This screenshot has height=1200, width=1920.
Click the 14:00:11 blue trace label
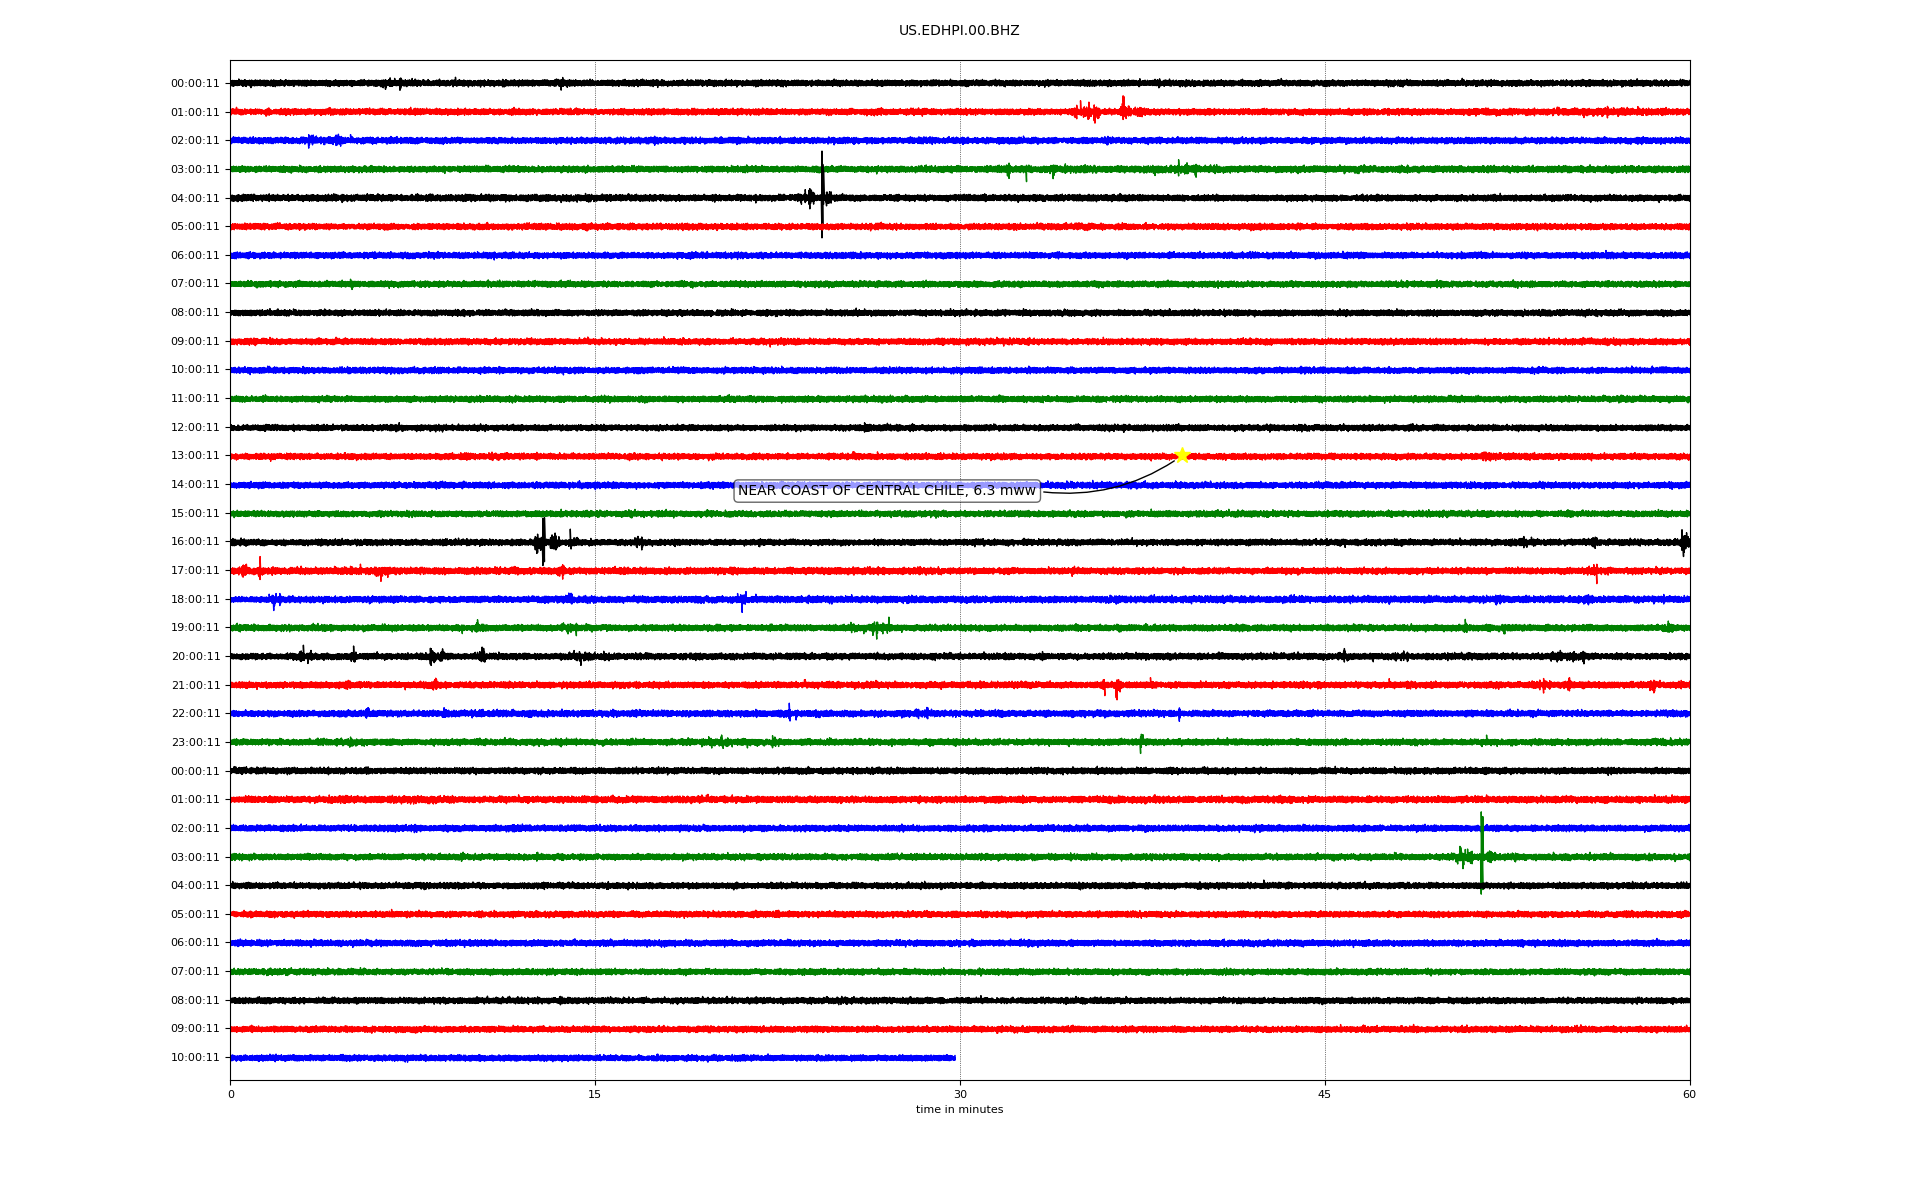tap(195, 485)
